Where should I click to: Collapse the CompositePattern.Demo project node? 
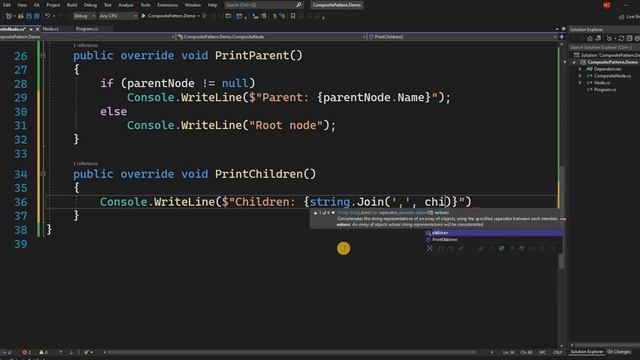[x=574, y=62]
